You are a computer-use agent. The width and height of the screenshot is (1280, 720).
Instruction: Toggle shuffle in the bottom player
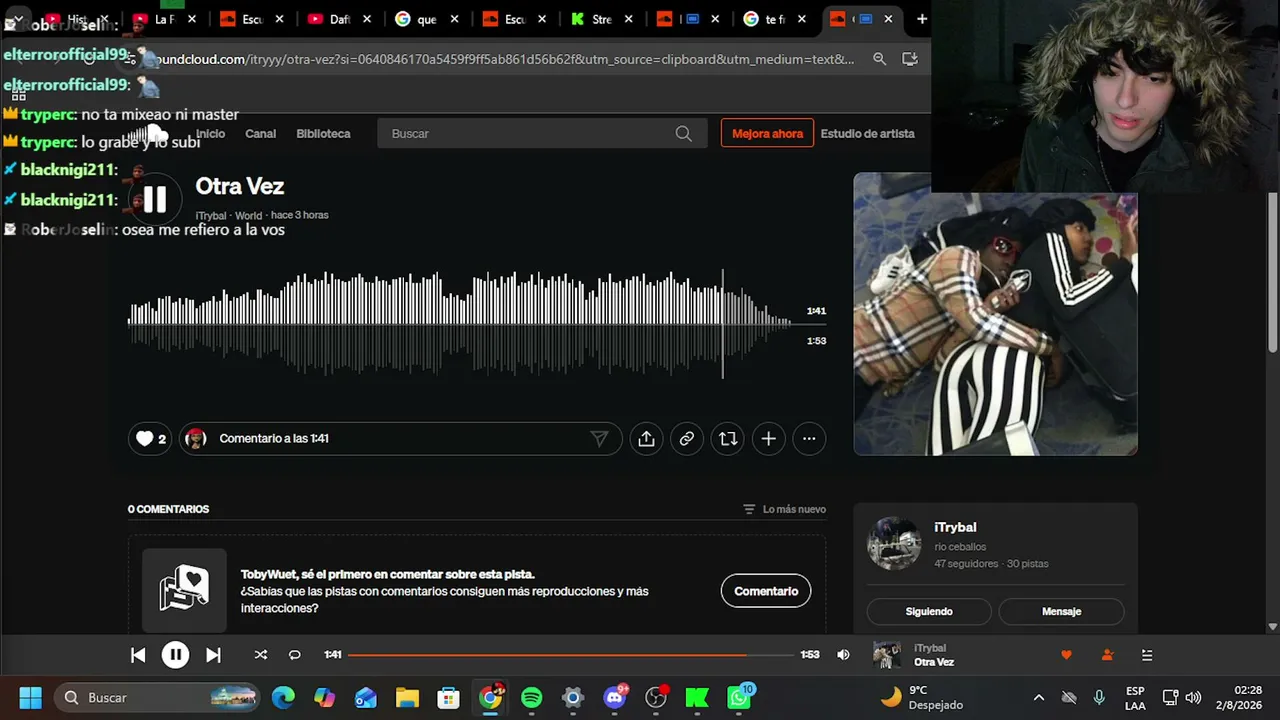[x=261, y=655]
